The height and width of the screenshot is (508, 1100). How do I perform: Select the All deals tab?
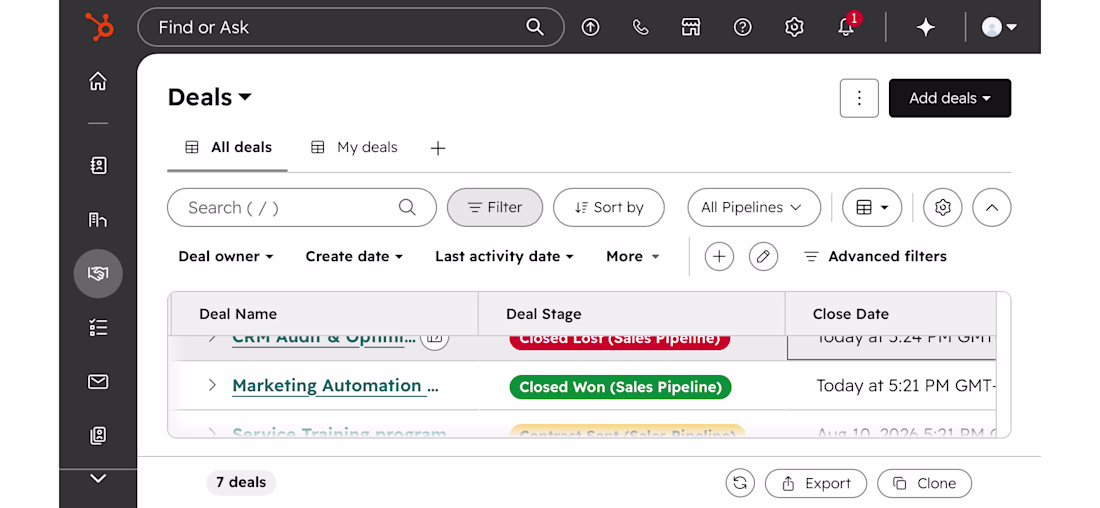(x=227, y=147)
